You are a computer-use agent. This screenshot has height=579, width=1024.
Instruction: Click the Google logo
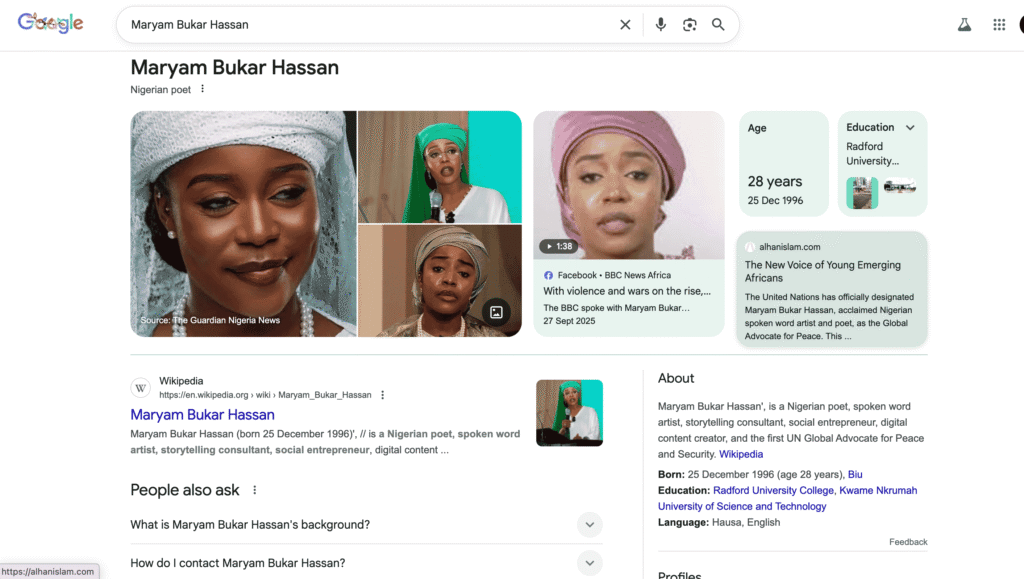click(50, 24)
